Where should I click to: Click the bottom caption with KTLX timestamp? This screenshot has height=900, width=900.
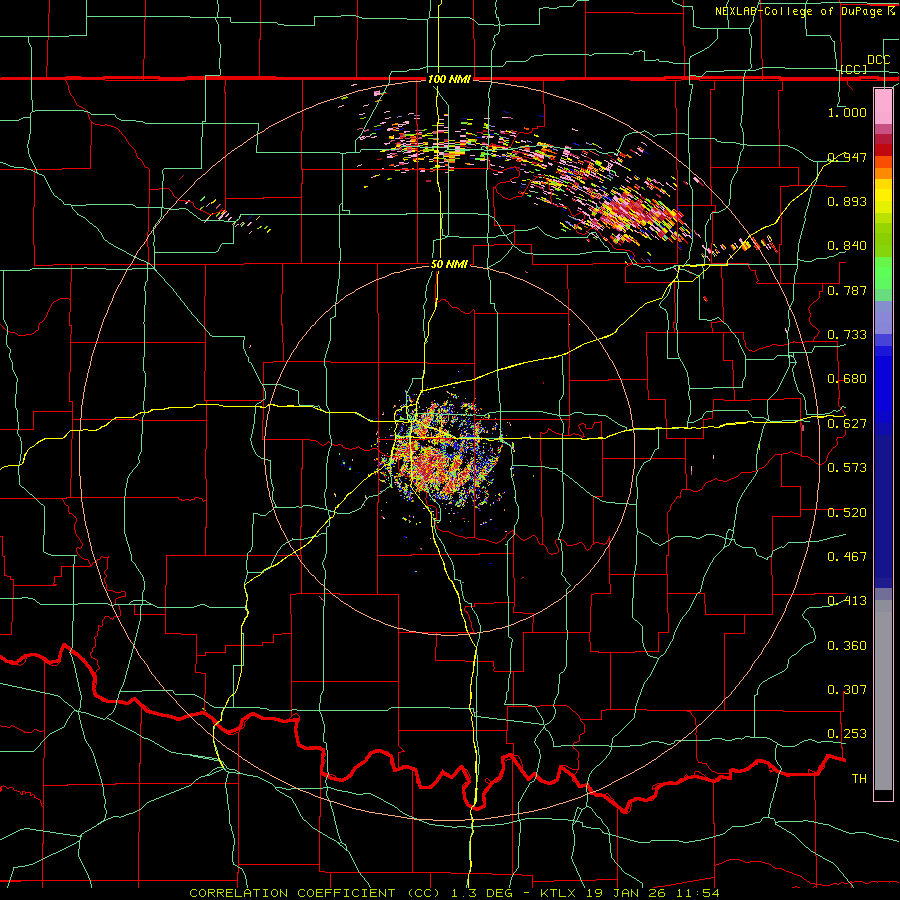click(x=454, y=893)
